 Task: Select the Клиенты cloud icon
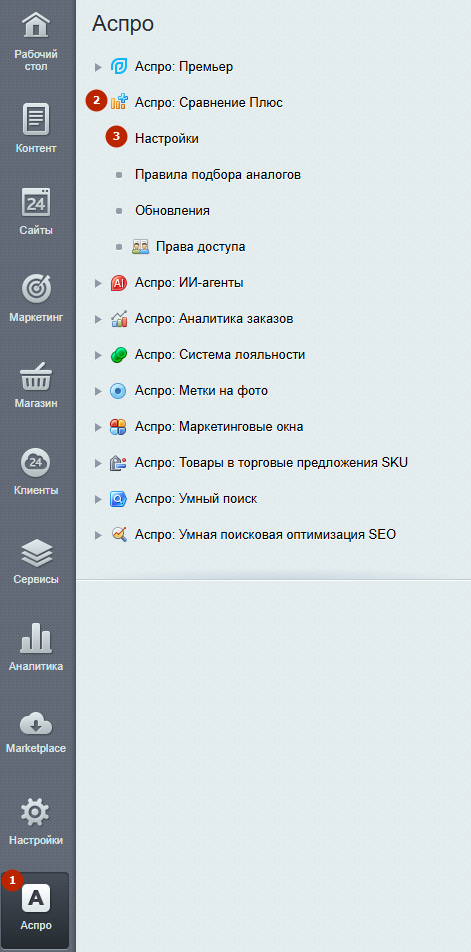[36, 463]
